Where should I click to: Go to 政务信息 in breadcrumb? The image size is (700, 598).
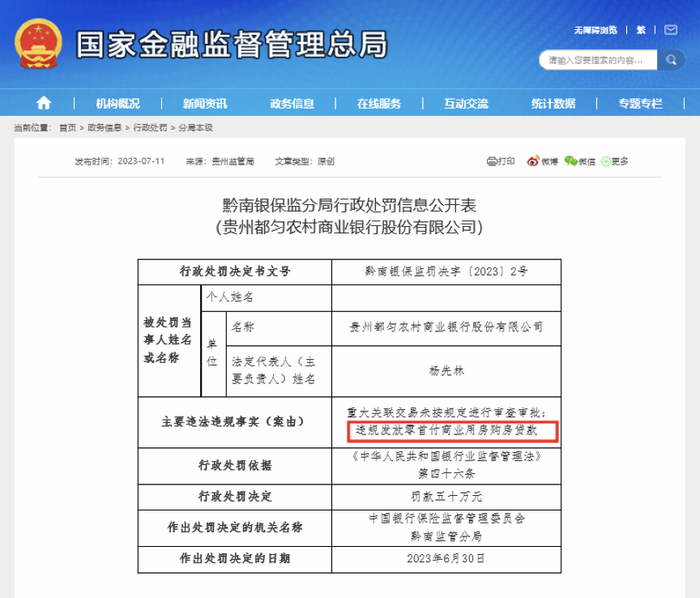104,128
